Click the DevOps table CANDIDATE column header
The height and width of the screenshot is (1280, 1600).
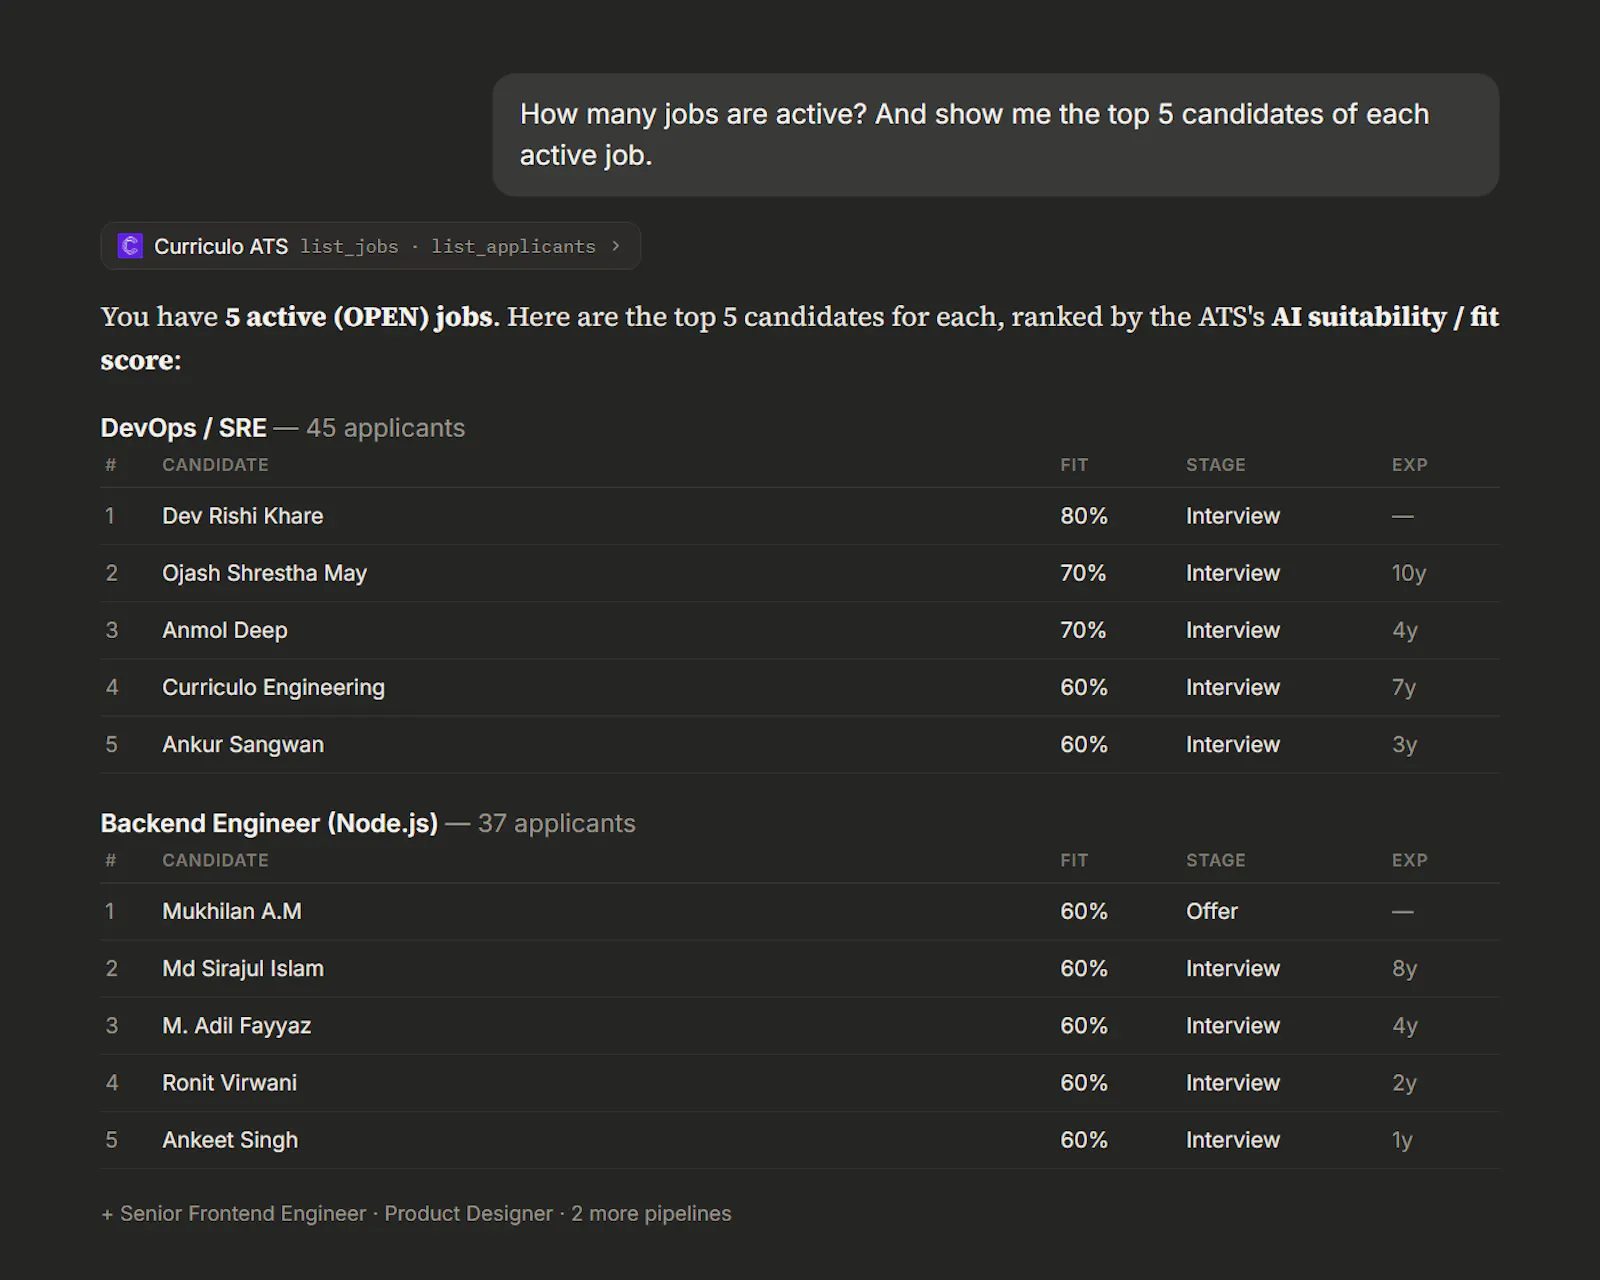[215, 465]
